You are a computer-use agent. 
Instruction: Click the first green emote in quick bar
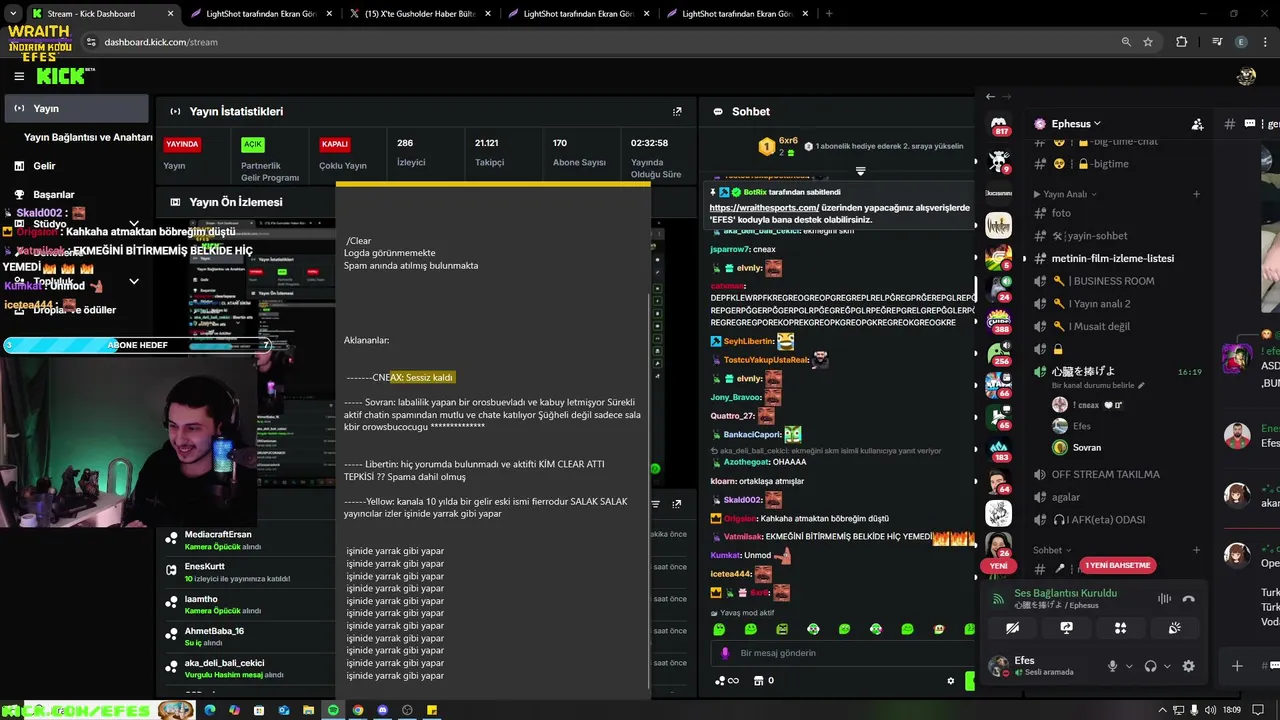point(719,629)
